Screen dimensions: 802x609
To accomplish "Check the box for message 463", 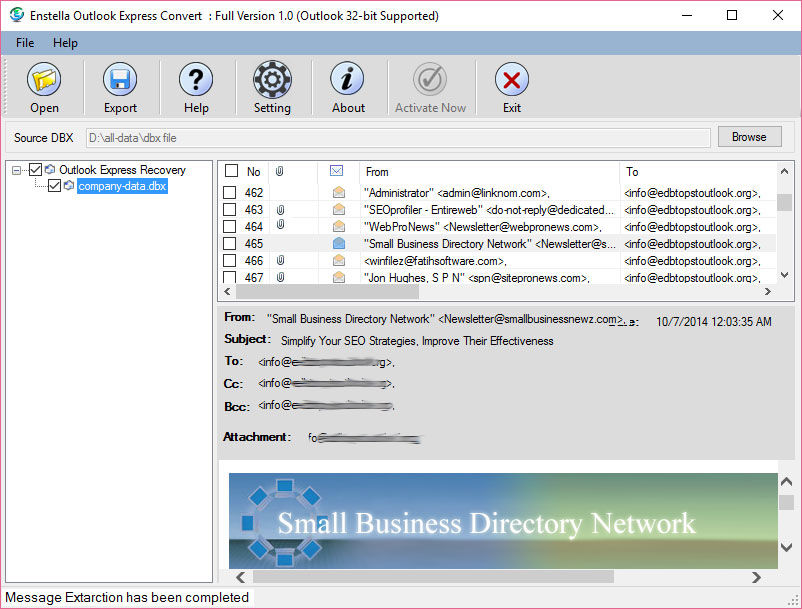I will coord(230,210).
